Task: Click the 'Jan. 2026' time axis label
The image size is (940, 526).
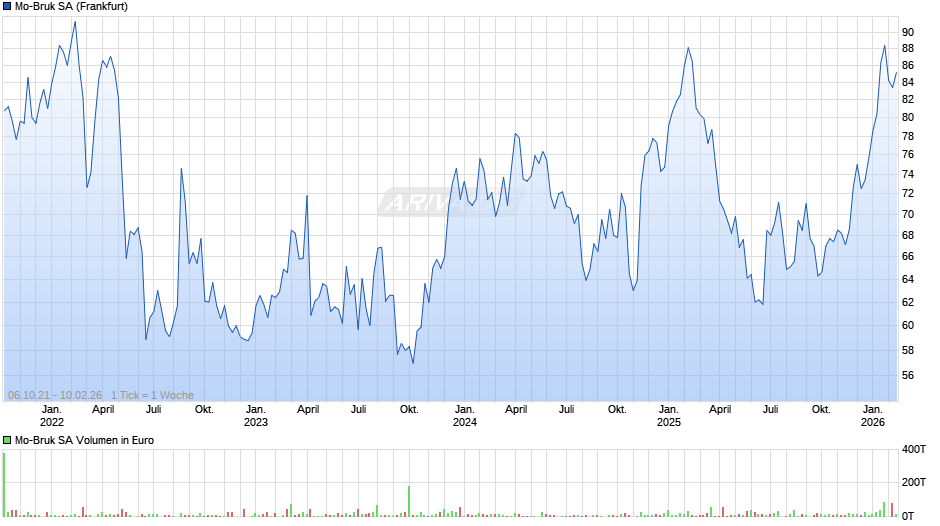Action: pyautogui.click(x=872, y=416)
